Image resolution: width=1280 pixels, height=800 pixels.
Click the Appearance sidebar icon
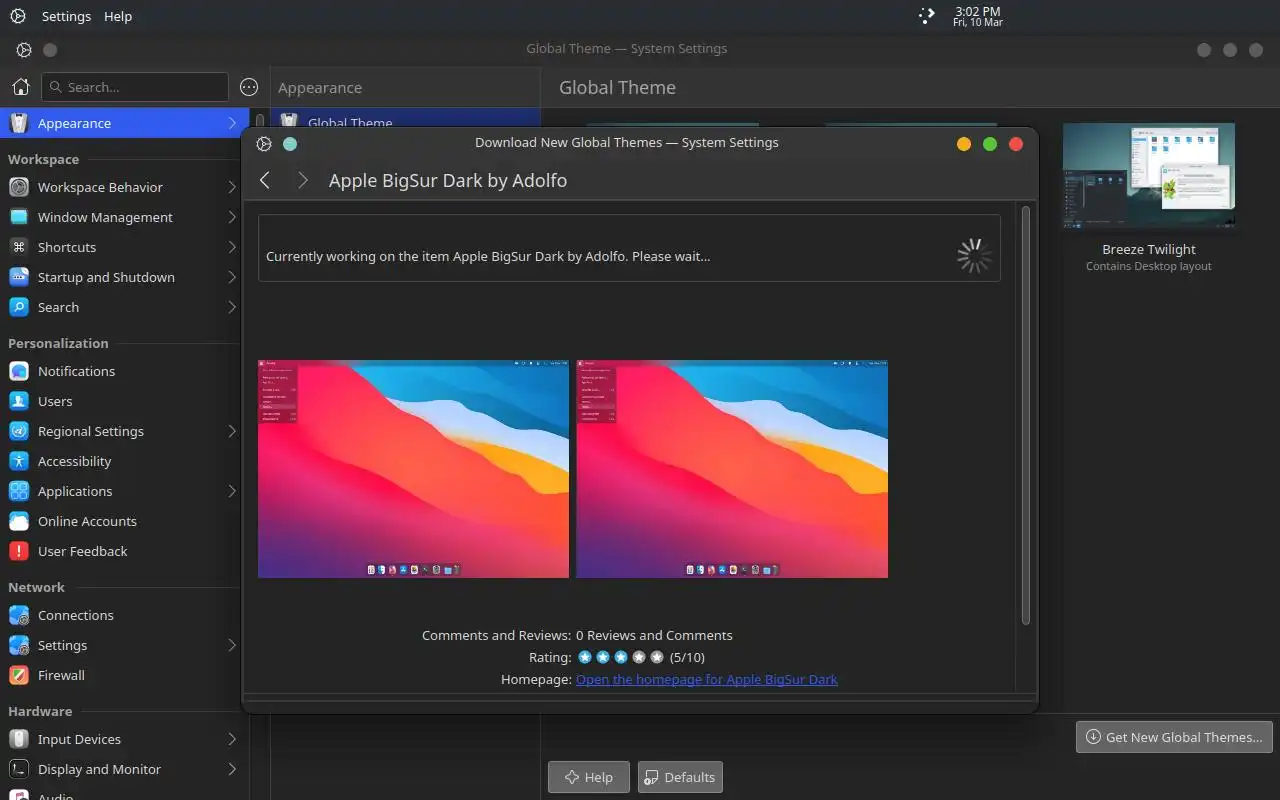tap(19, 123)
